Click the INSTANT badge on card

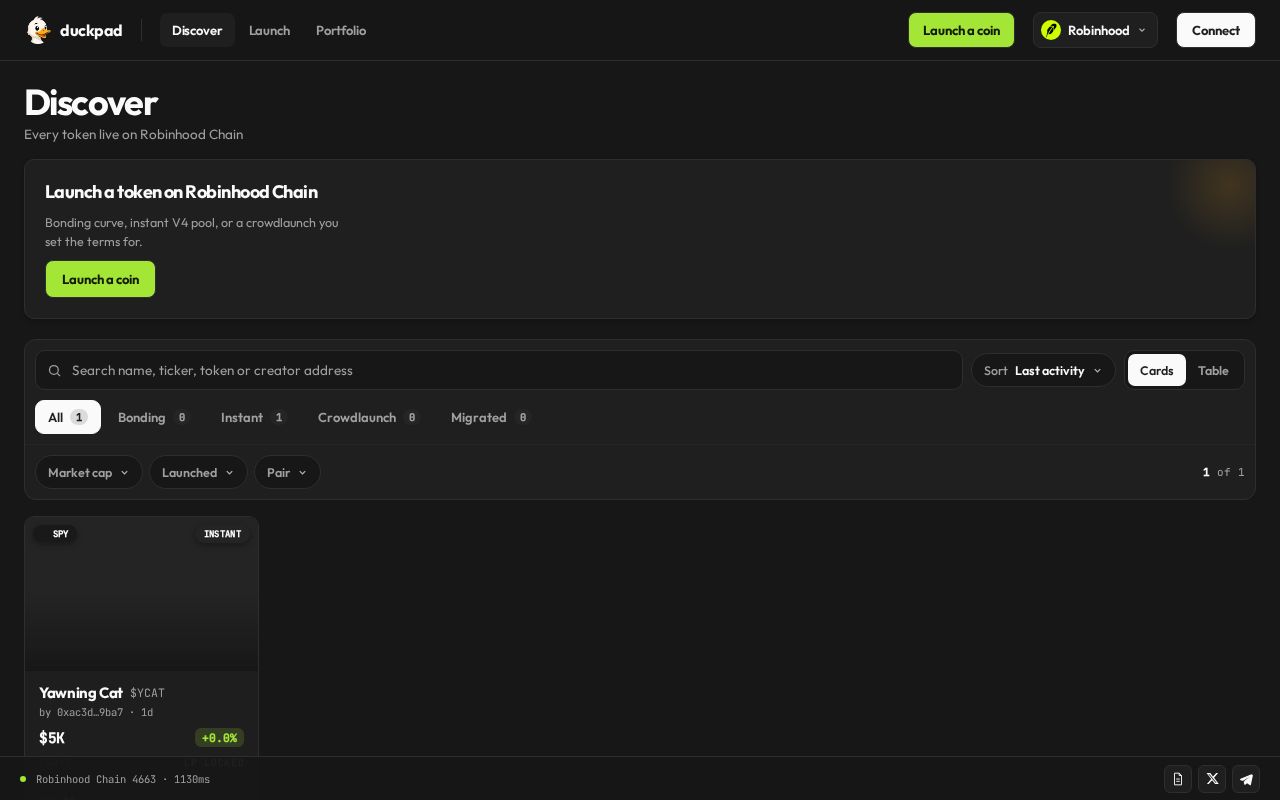[222, 534]
